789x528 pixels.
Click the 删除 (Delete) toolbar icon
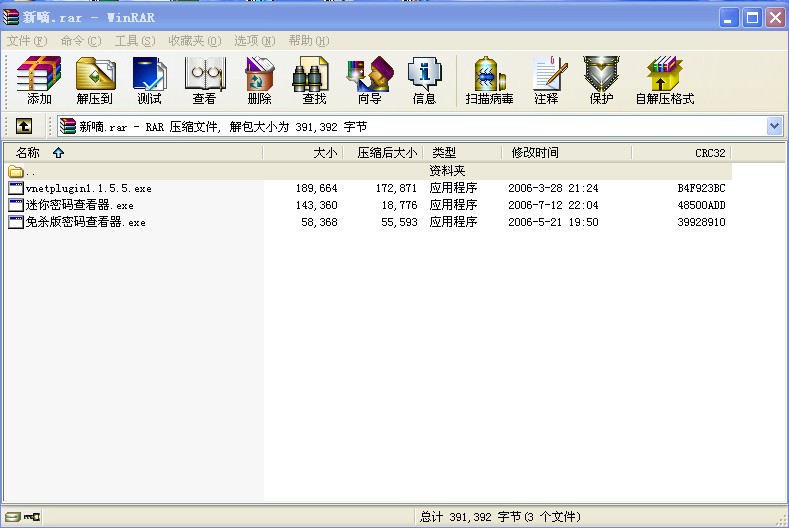(x=259, y=80)
